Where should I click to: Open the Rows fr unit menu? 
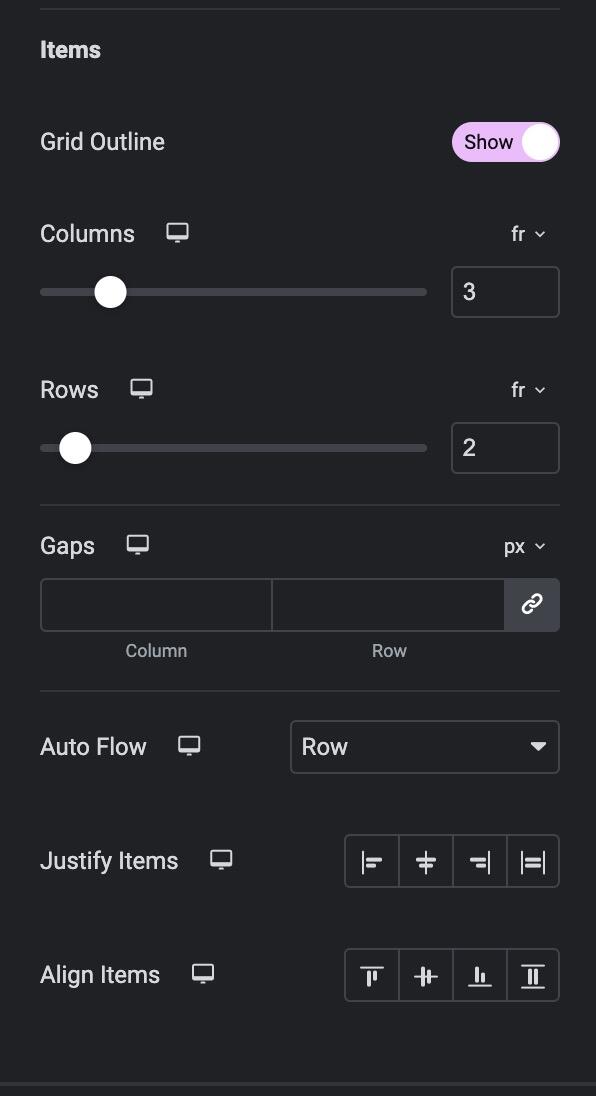528,390
